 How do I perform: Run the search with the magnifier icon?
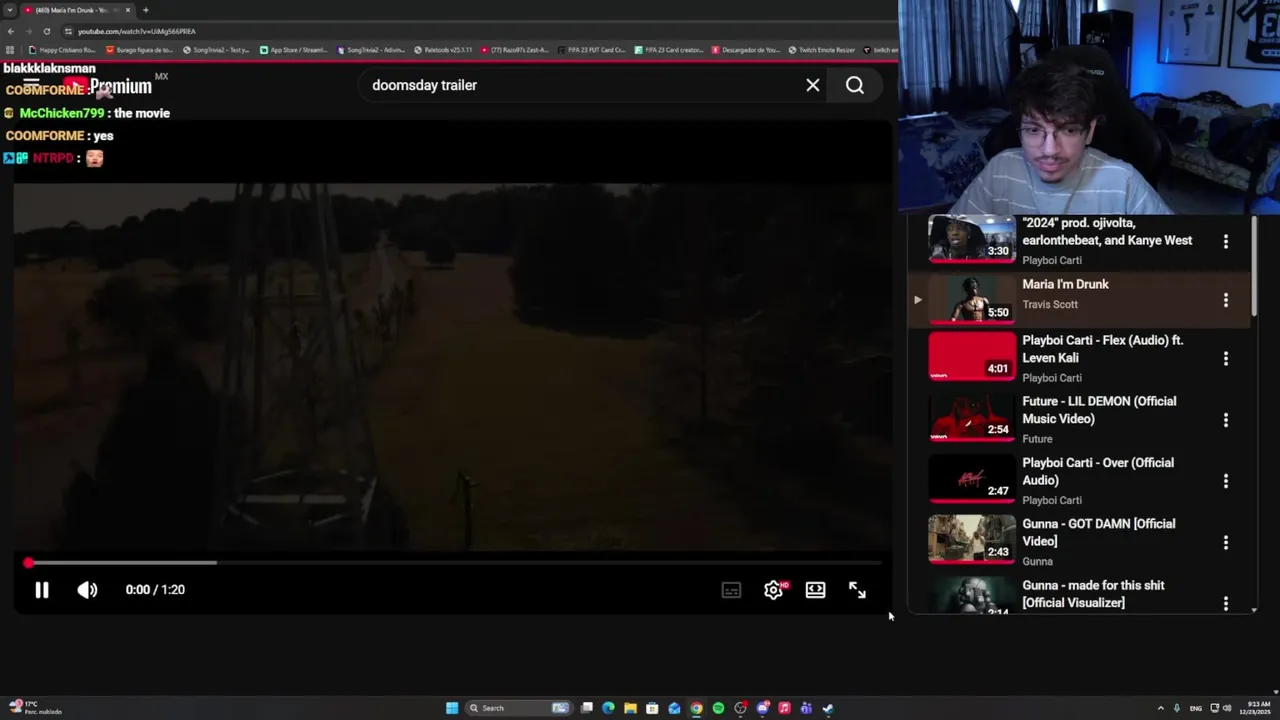pyautogui.click(x=855, y=85)
